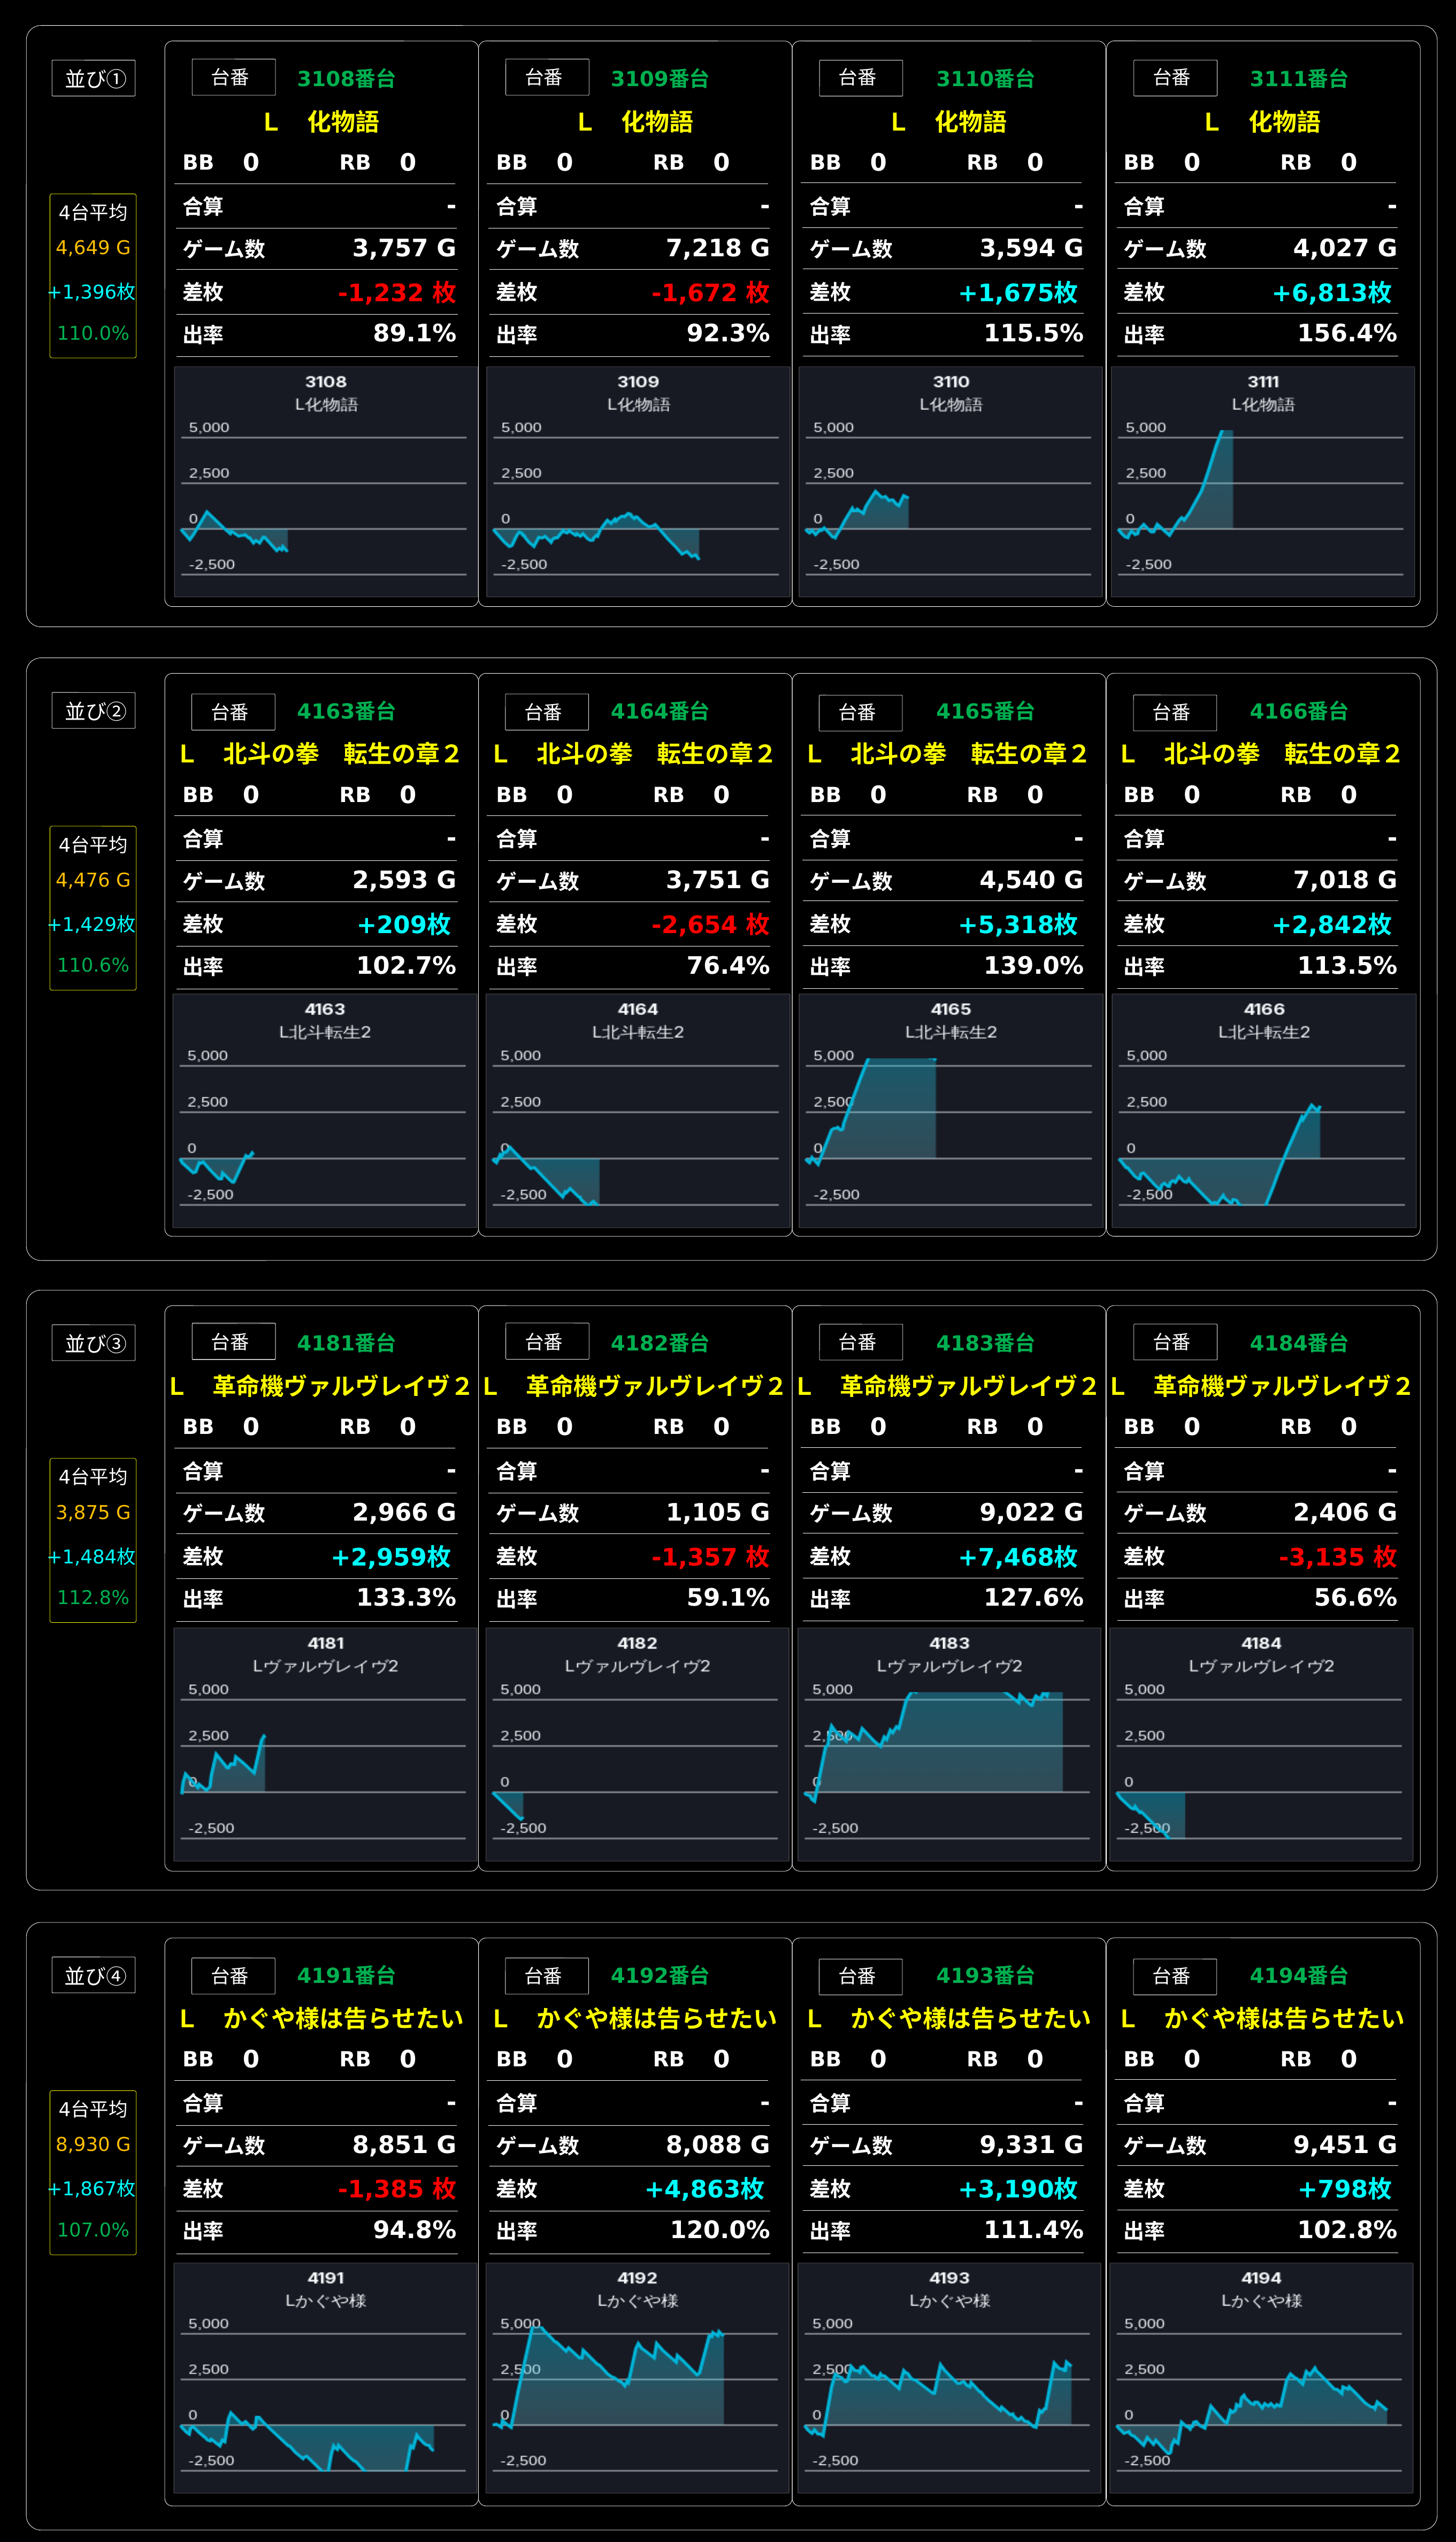The height and width of the screenshot is (2542, 1456).
Task: Click the cyan difference +798枚
Action: point(1345,2188)
